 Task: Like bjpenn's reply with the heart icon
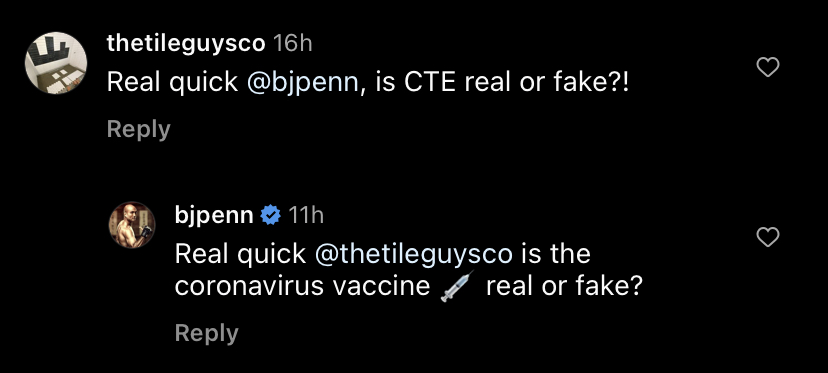click(x=768, y=237)
